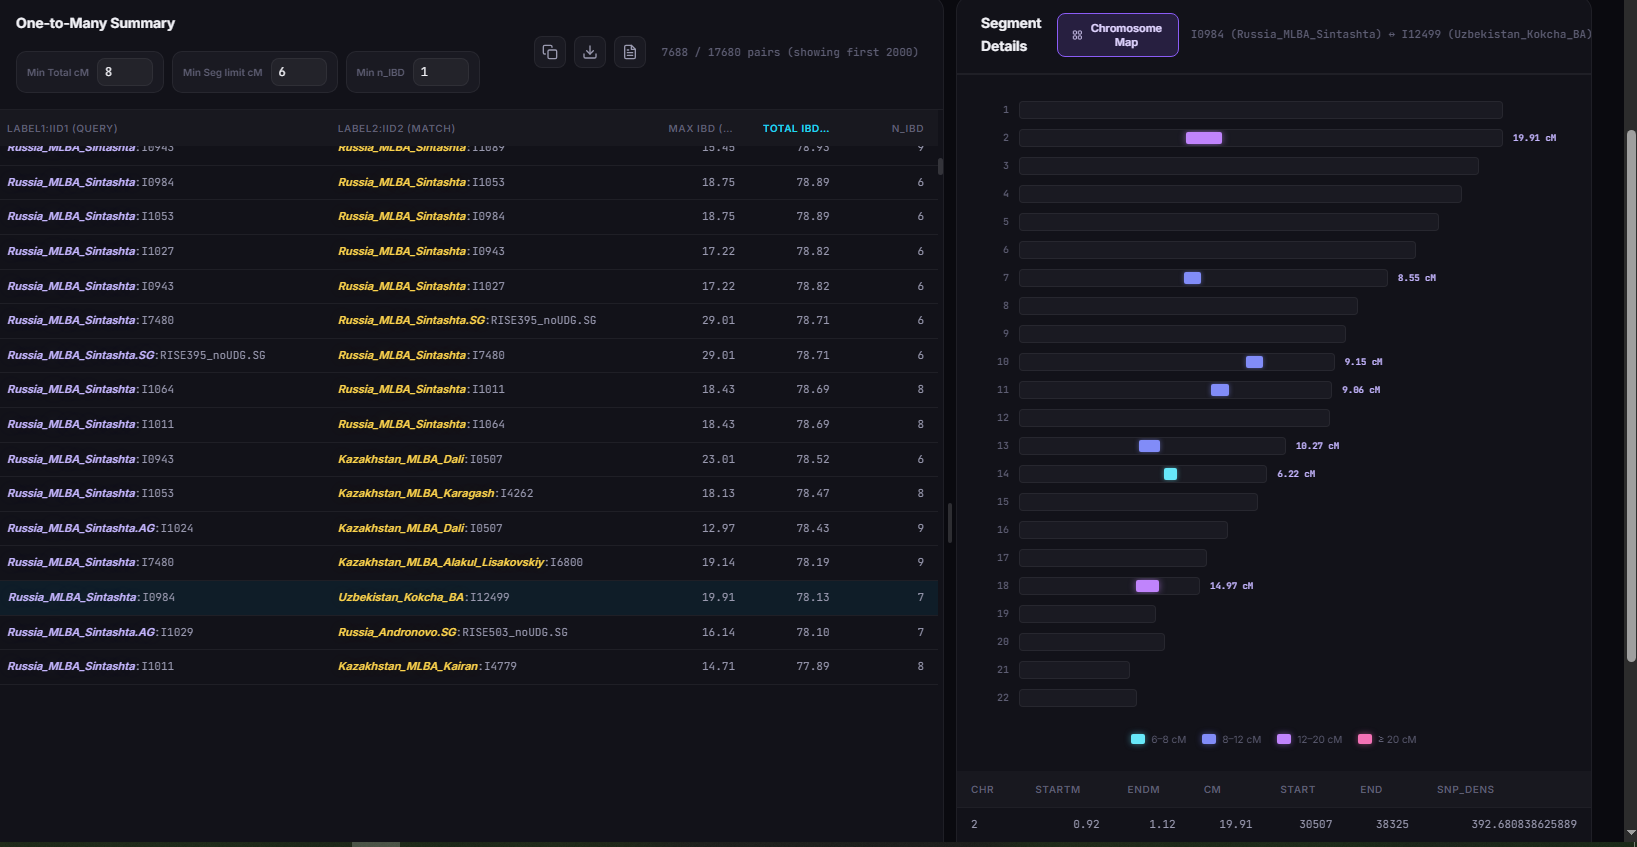Click the STARTM column header
This screenshot has width=1637, height=847.
pyautogui.click(x=1058, y=790)
